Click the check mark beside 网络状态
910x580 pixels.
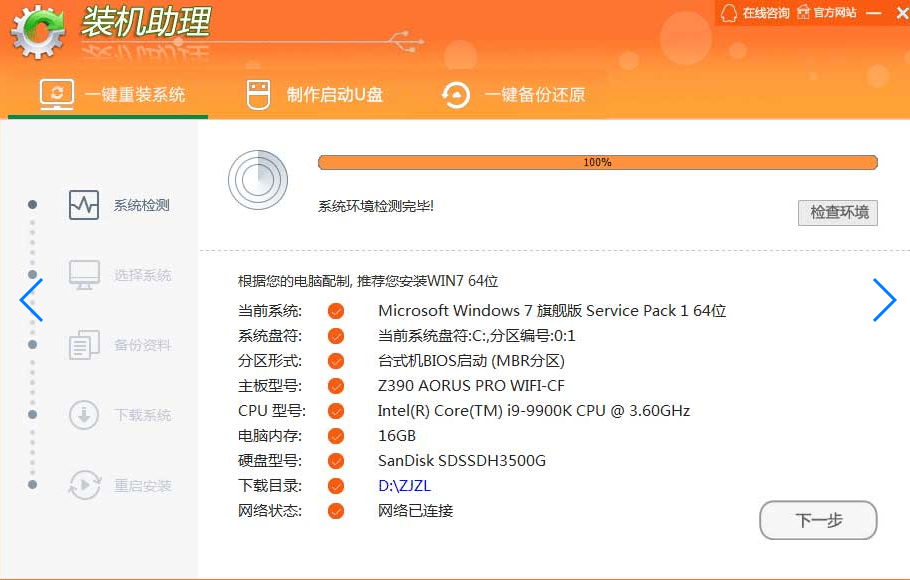[336, 511]
